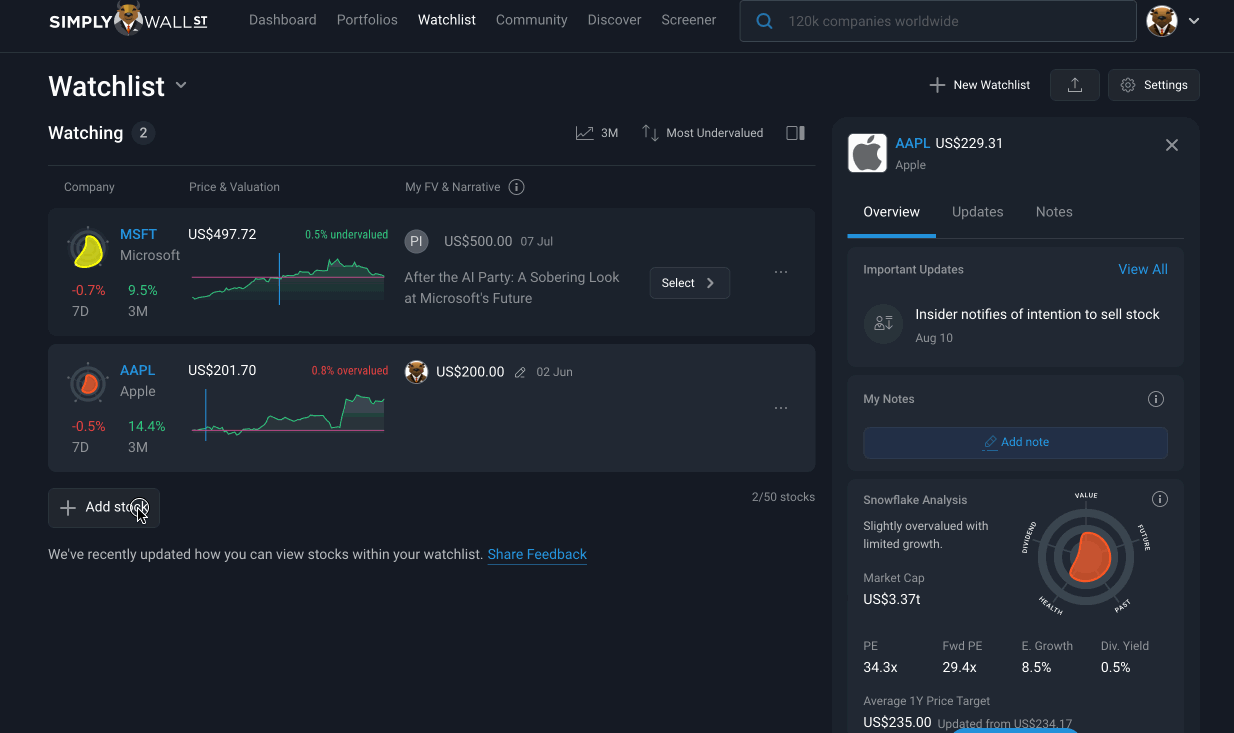Click the Price & Valuation column header
The height and width of the screenshot is (733, 1234).
(x=234, y=187)
